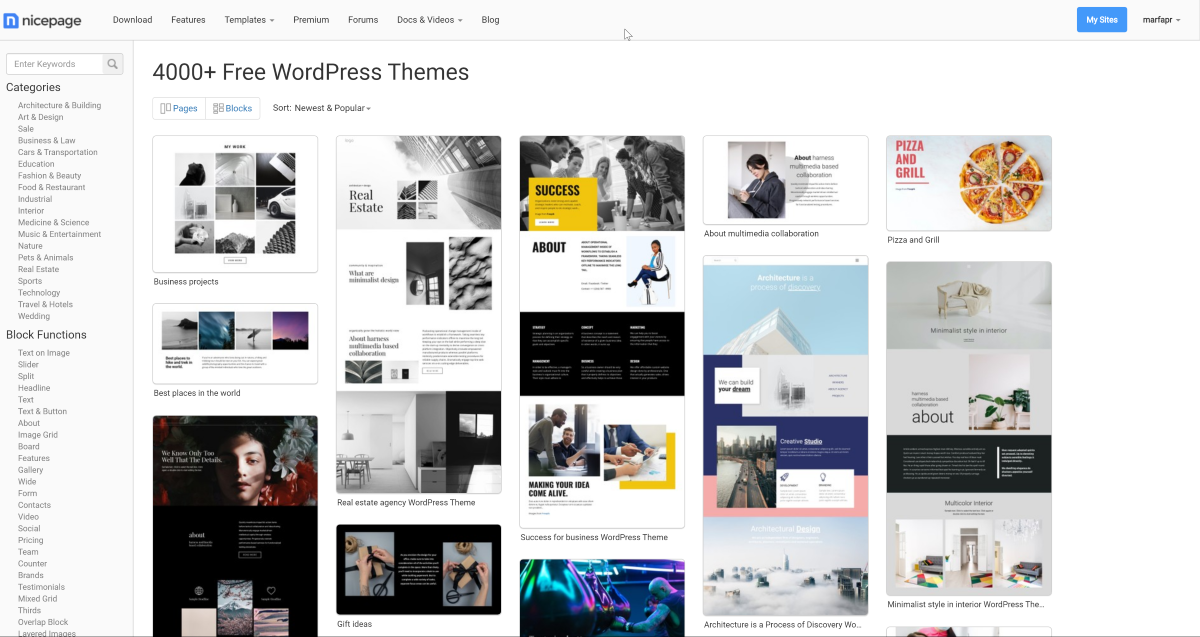This screenshot has width=1200, height=637.
Task: Click the My Sites button
Action: point(1102,20)
